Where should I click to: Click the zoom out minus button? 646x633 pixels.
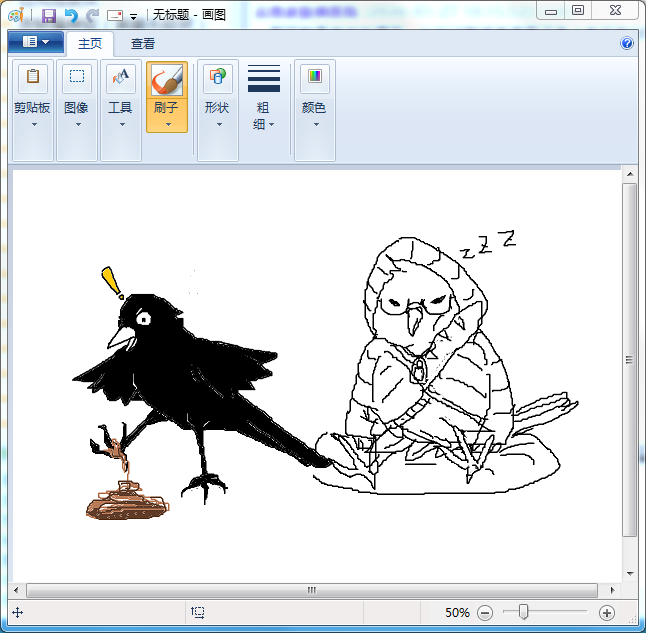tap(485, 612)
